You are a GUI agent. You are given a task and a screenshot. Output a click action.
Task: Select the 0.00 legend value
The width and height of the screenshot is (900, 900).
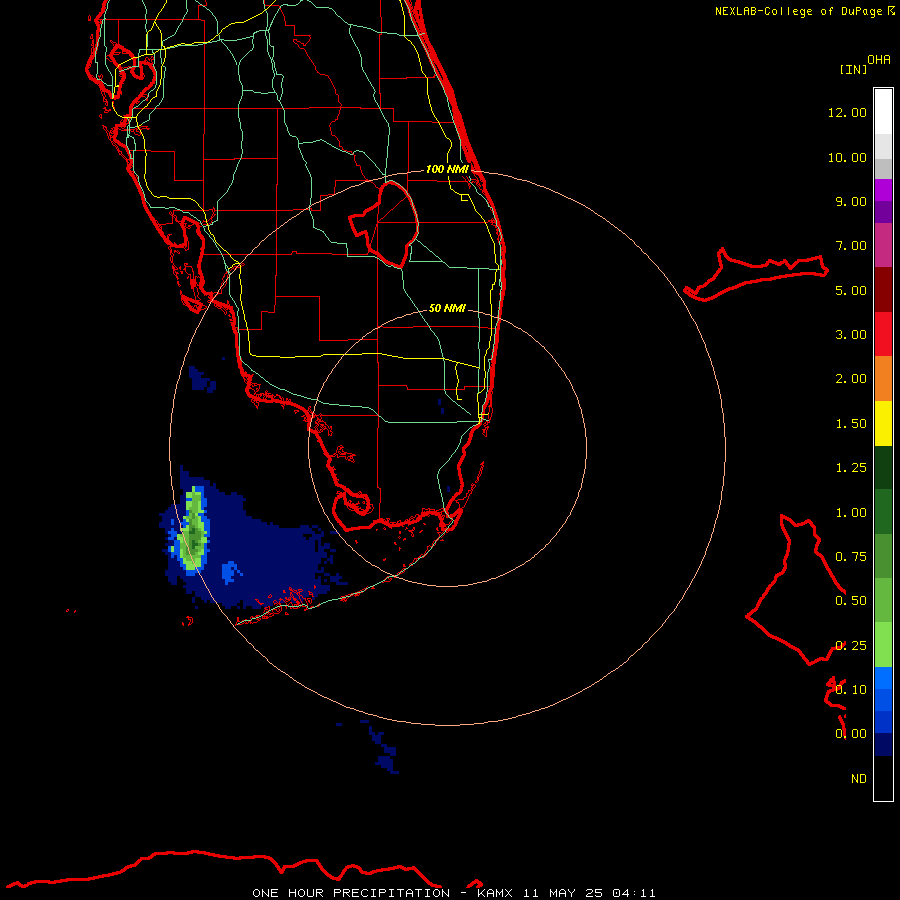851,734
